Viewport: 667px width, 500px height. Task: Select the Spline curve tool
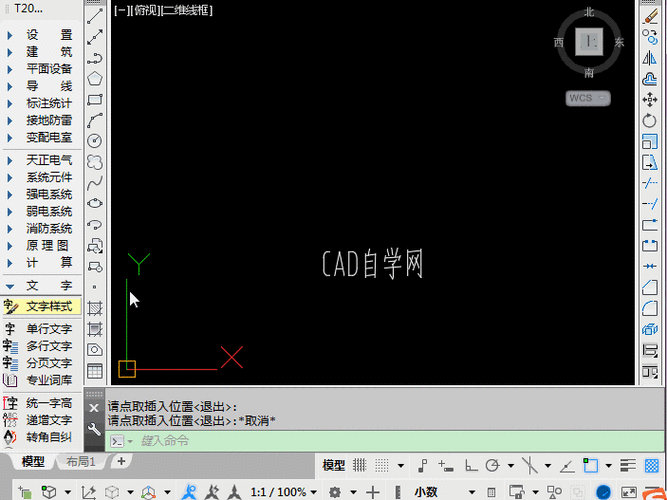tap(95, 183)
